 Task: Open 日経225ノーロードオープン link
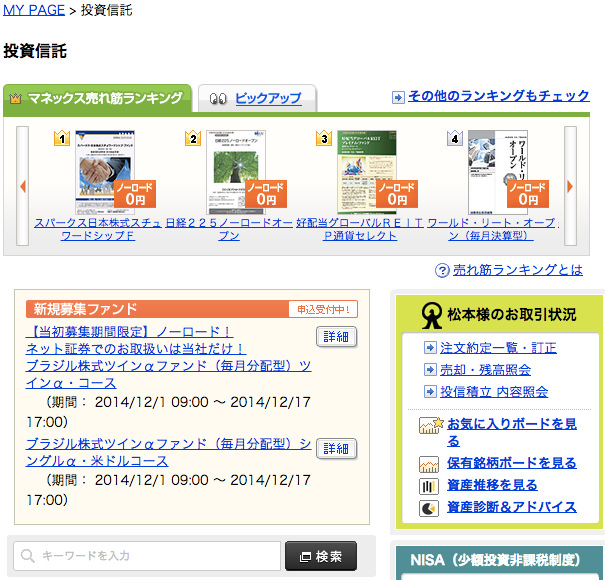[229, 229]
